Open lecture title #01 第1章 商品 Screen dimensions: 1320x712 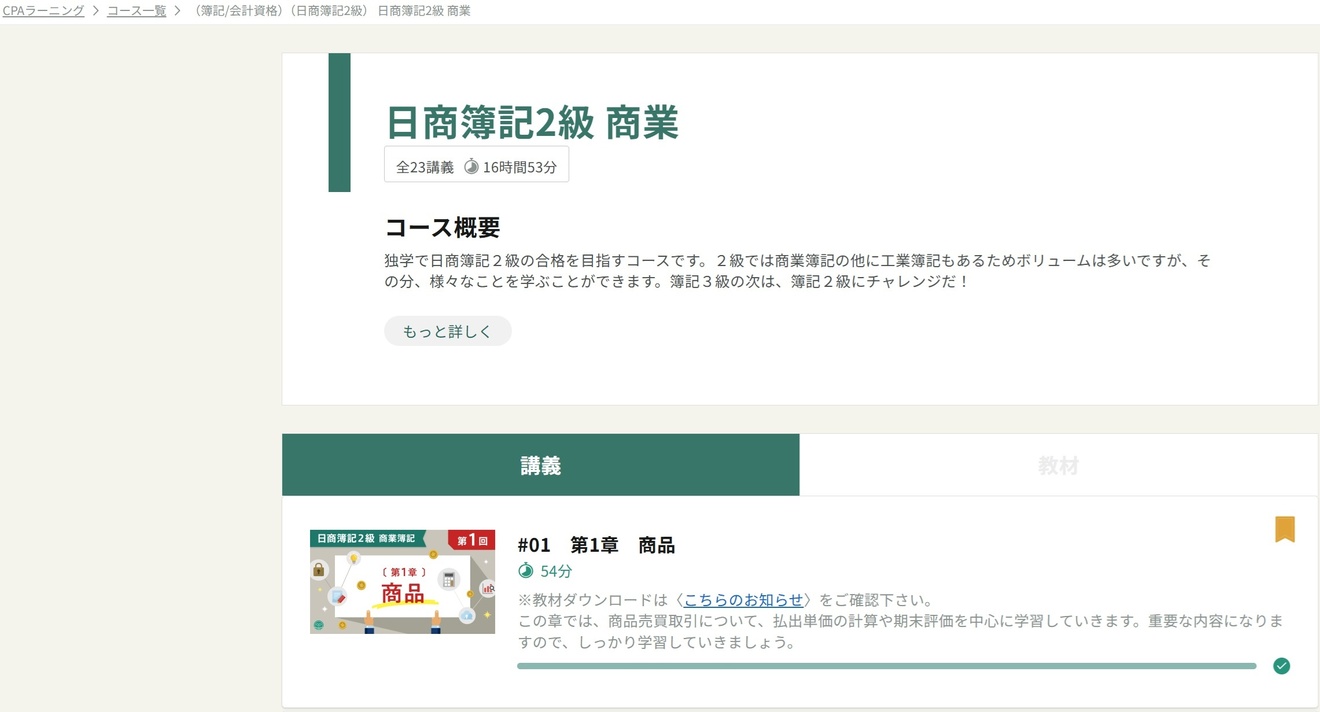tap(596, 545)
